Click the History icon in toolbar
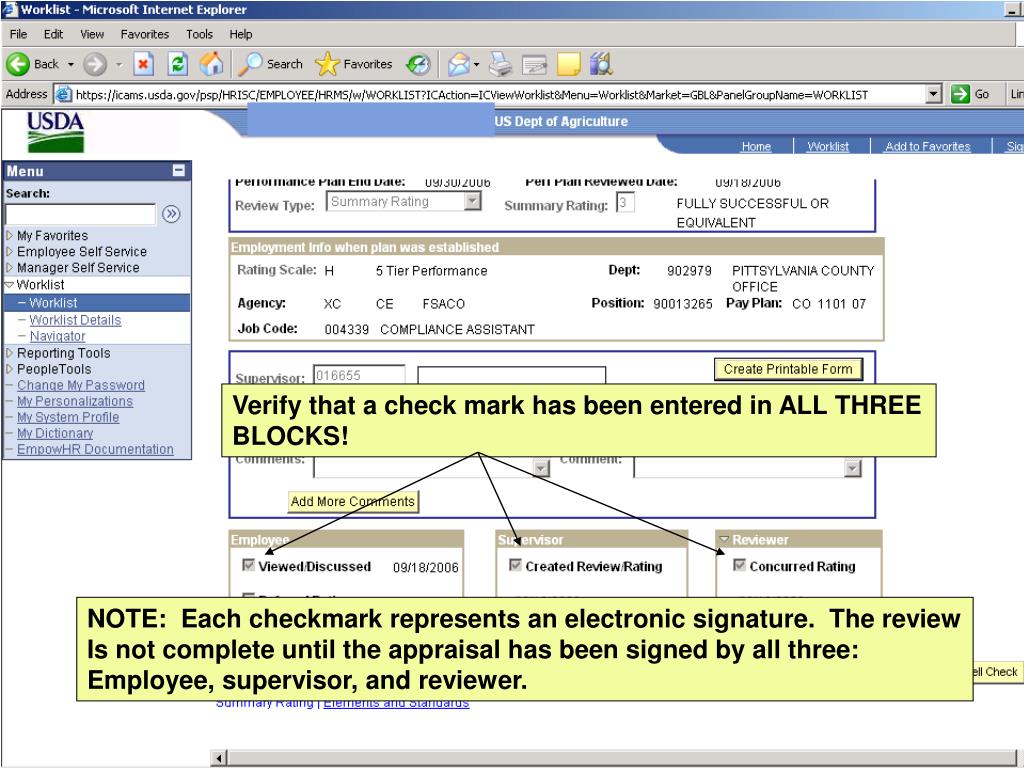The height and width of the screenshot is (768, 1024). coord(418,64)
